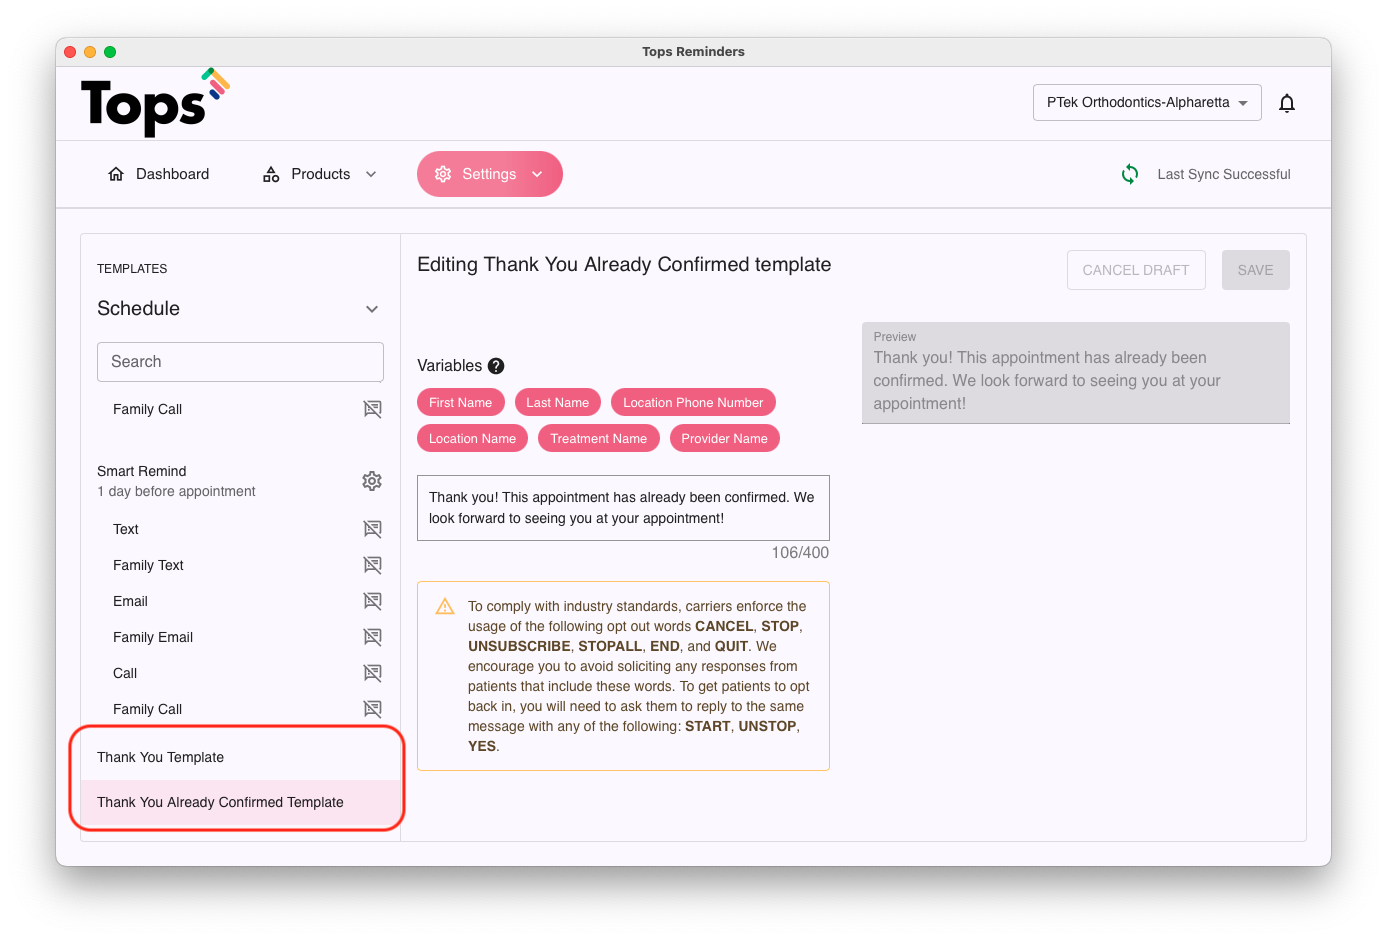Open the Settings menu label
The image size is (1387, 940).
(x=489, y=174)
